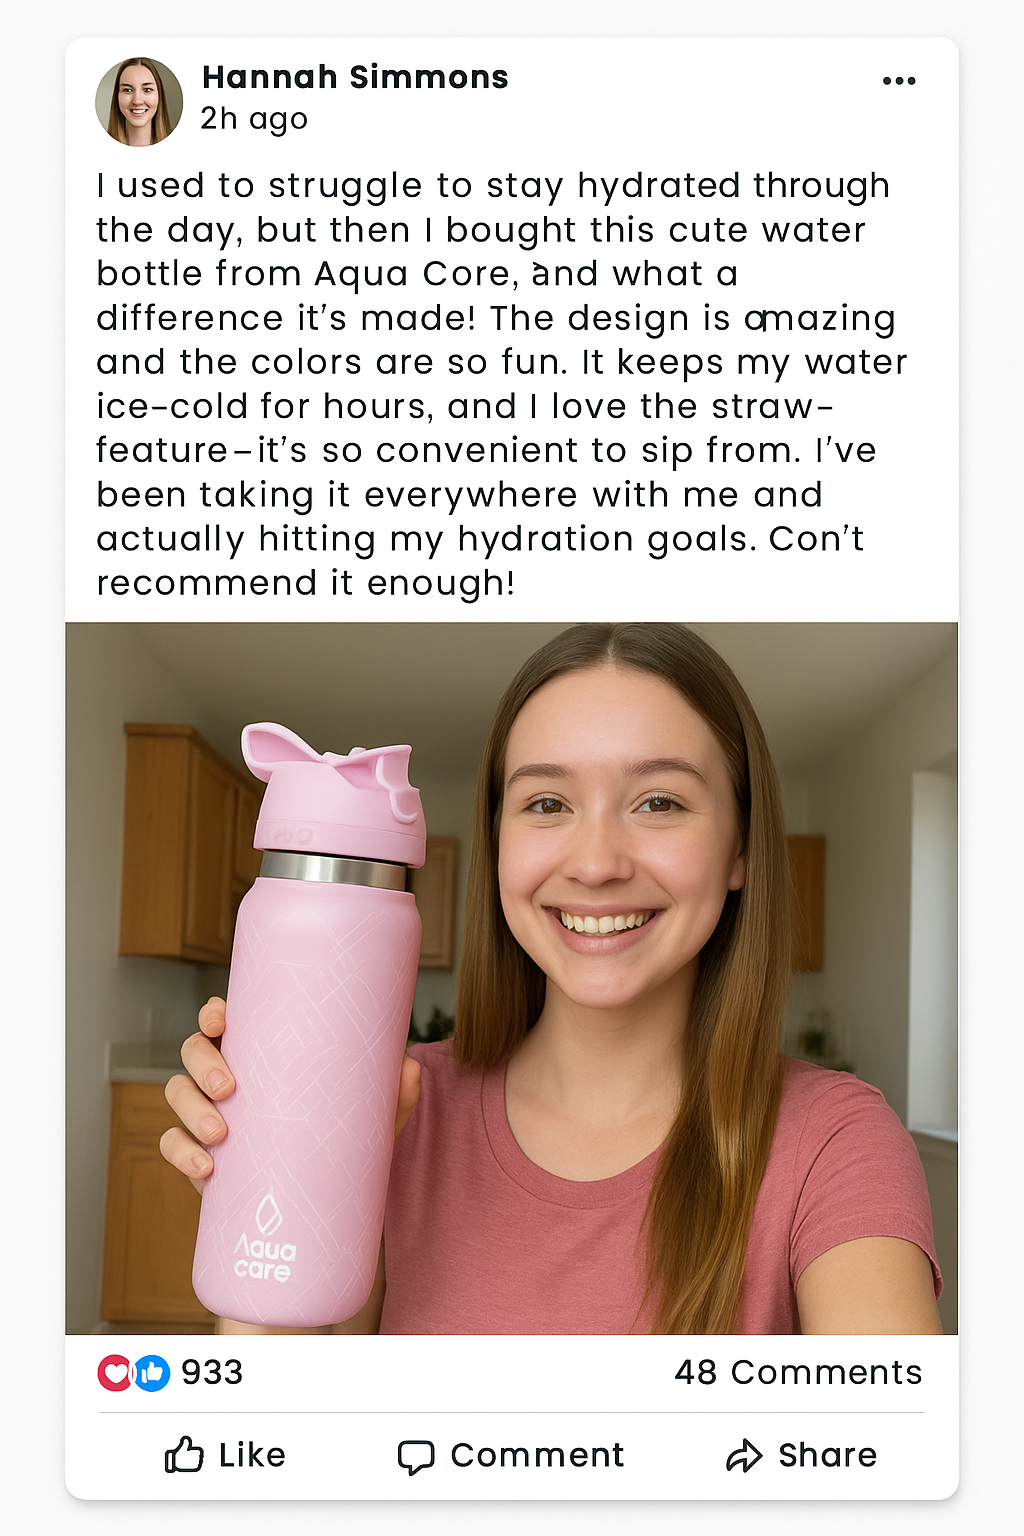Open the 48 Comments link

click(x=798, y=1372)
